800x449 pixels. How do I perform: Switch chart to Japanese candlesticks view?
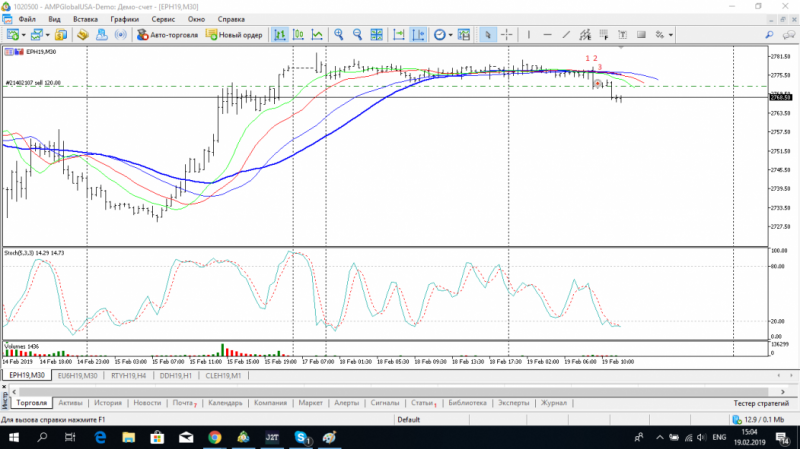[x=298, y=35]
